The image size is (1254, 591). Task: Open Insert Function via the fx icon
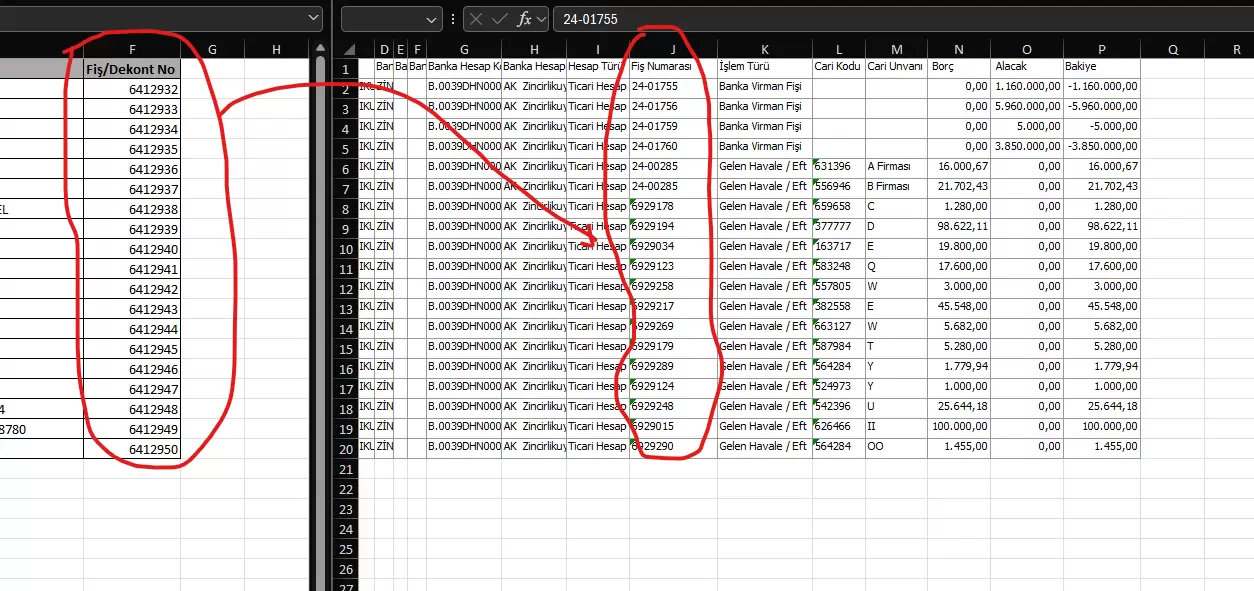click(x=524, y=19)
